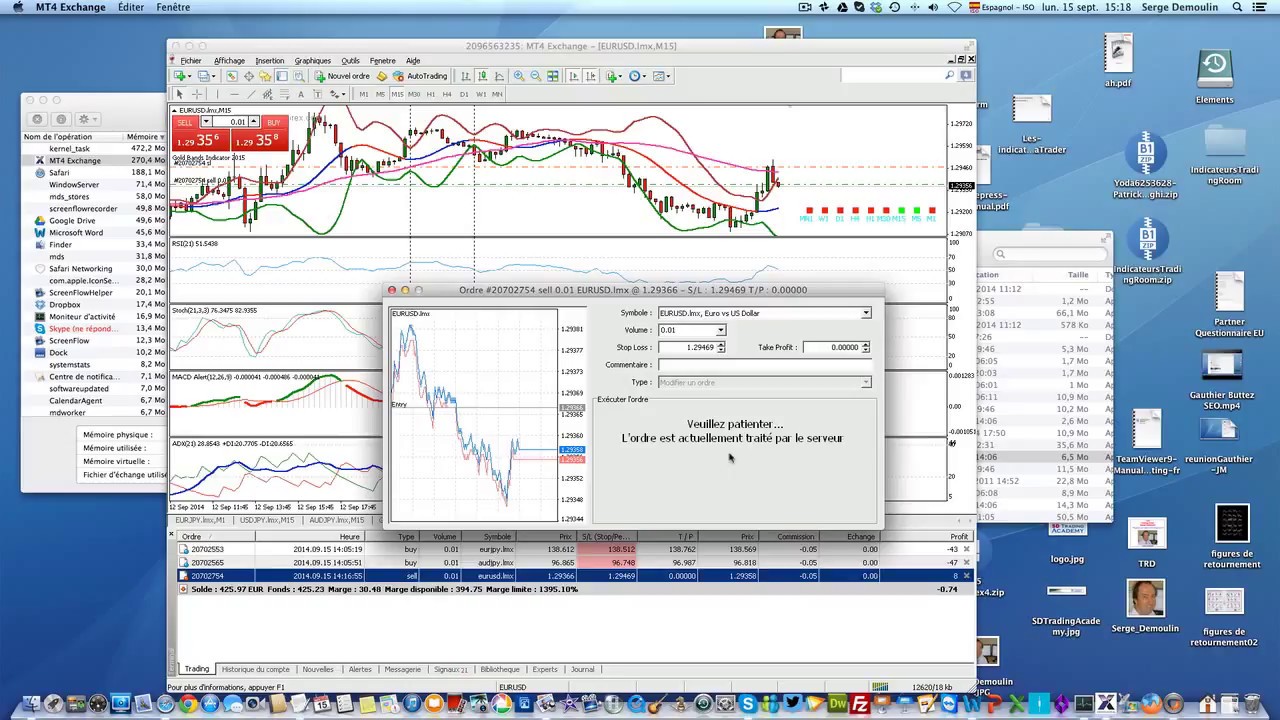Switch to the Messagerie tab
Viewport: 1280px width, 720px height.
click(403, 669)
